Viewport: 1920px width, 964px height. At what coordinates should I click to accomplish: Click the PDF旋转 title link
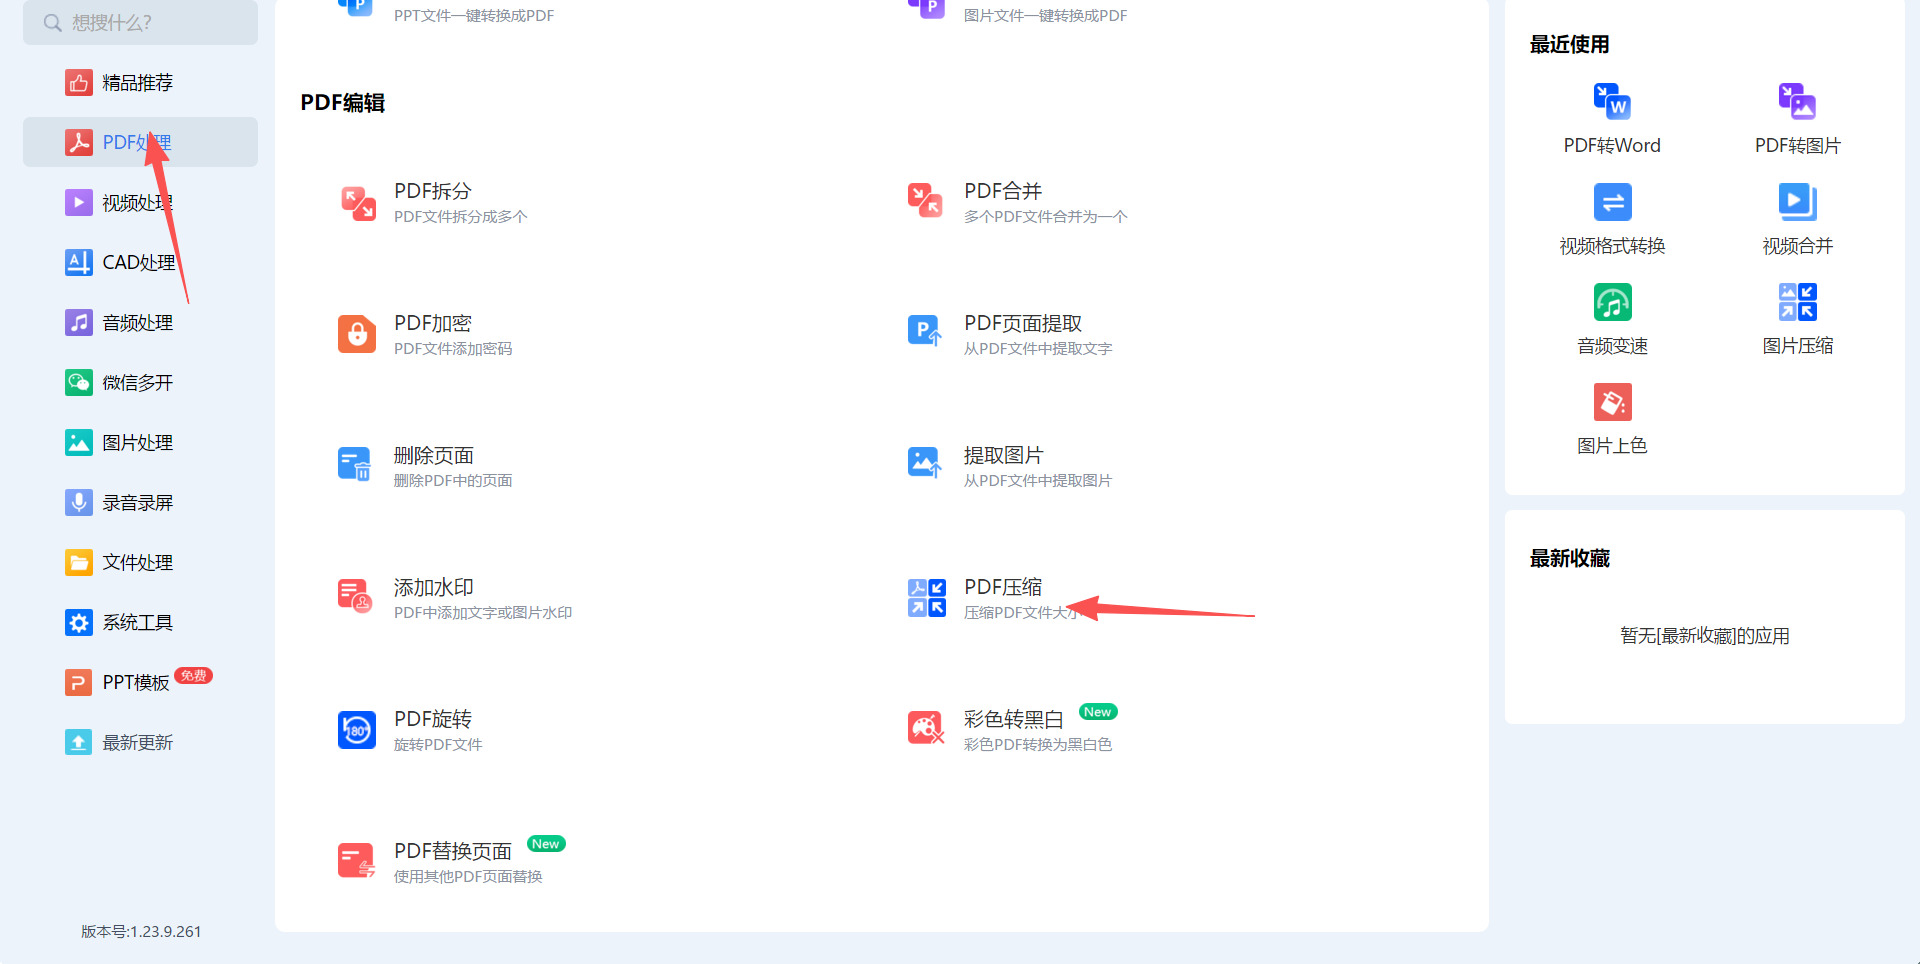[433, 719]
